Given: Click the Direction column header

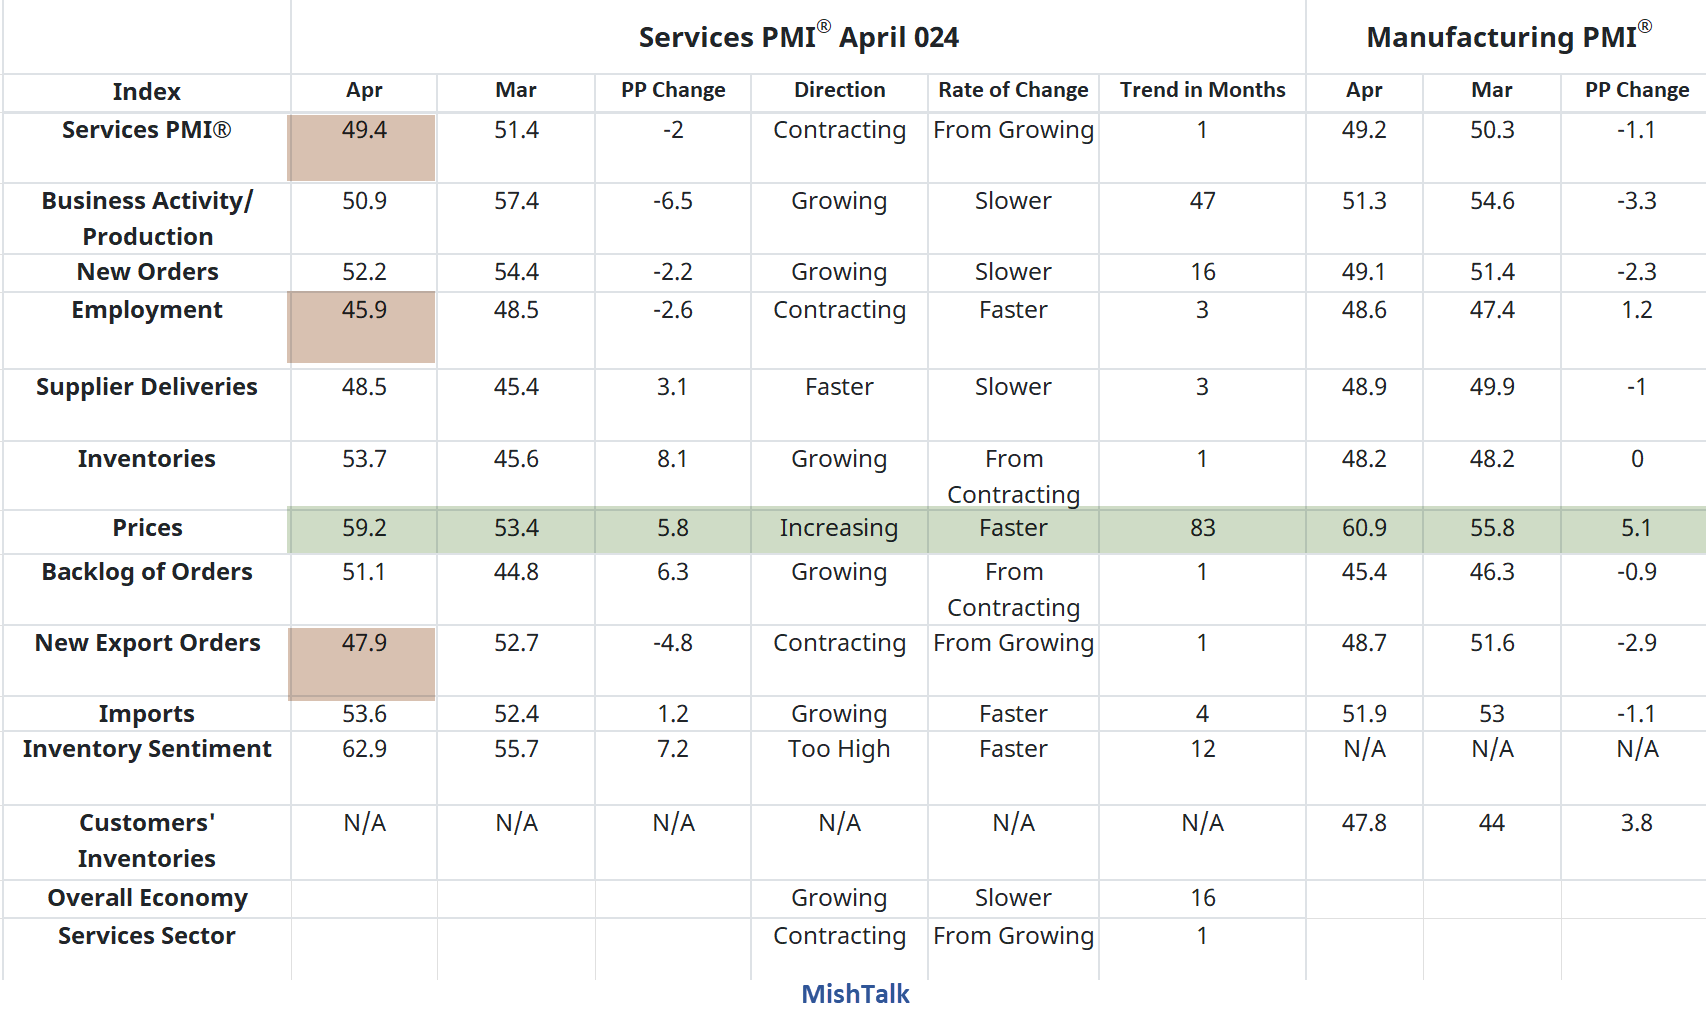Looking at the screenshot, I should click(838, 91).
